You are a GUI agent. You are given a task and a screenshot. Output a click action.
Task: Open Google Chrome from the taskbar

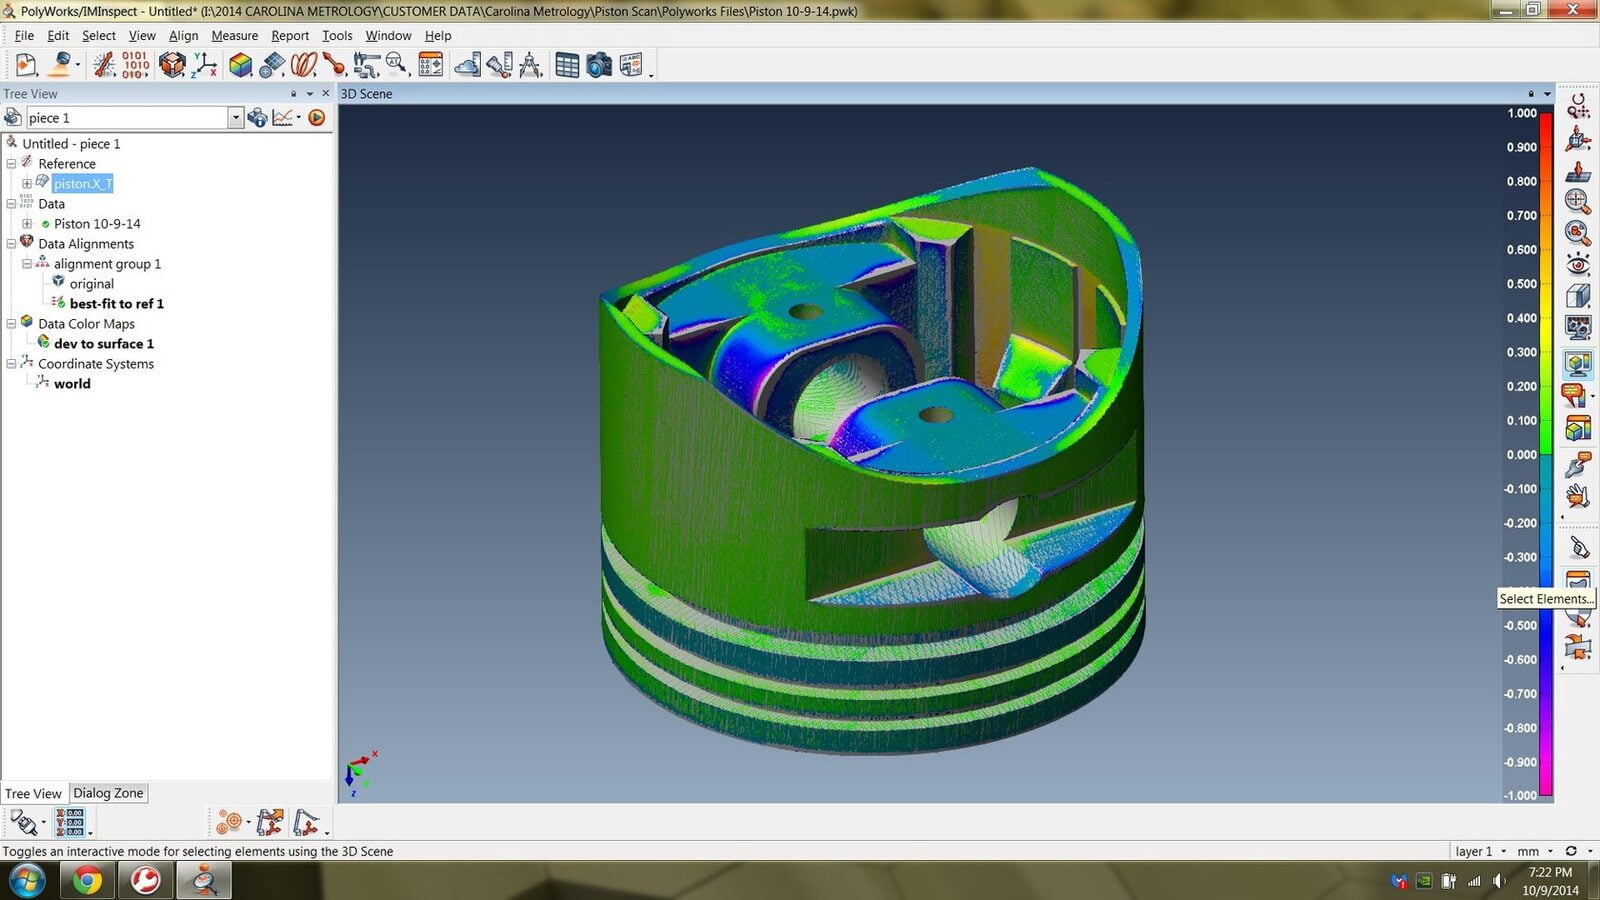point(87,881)
